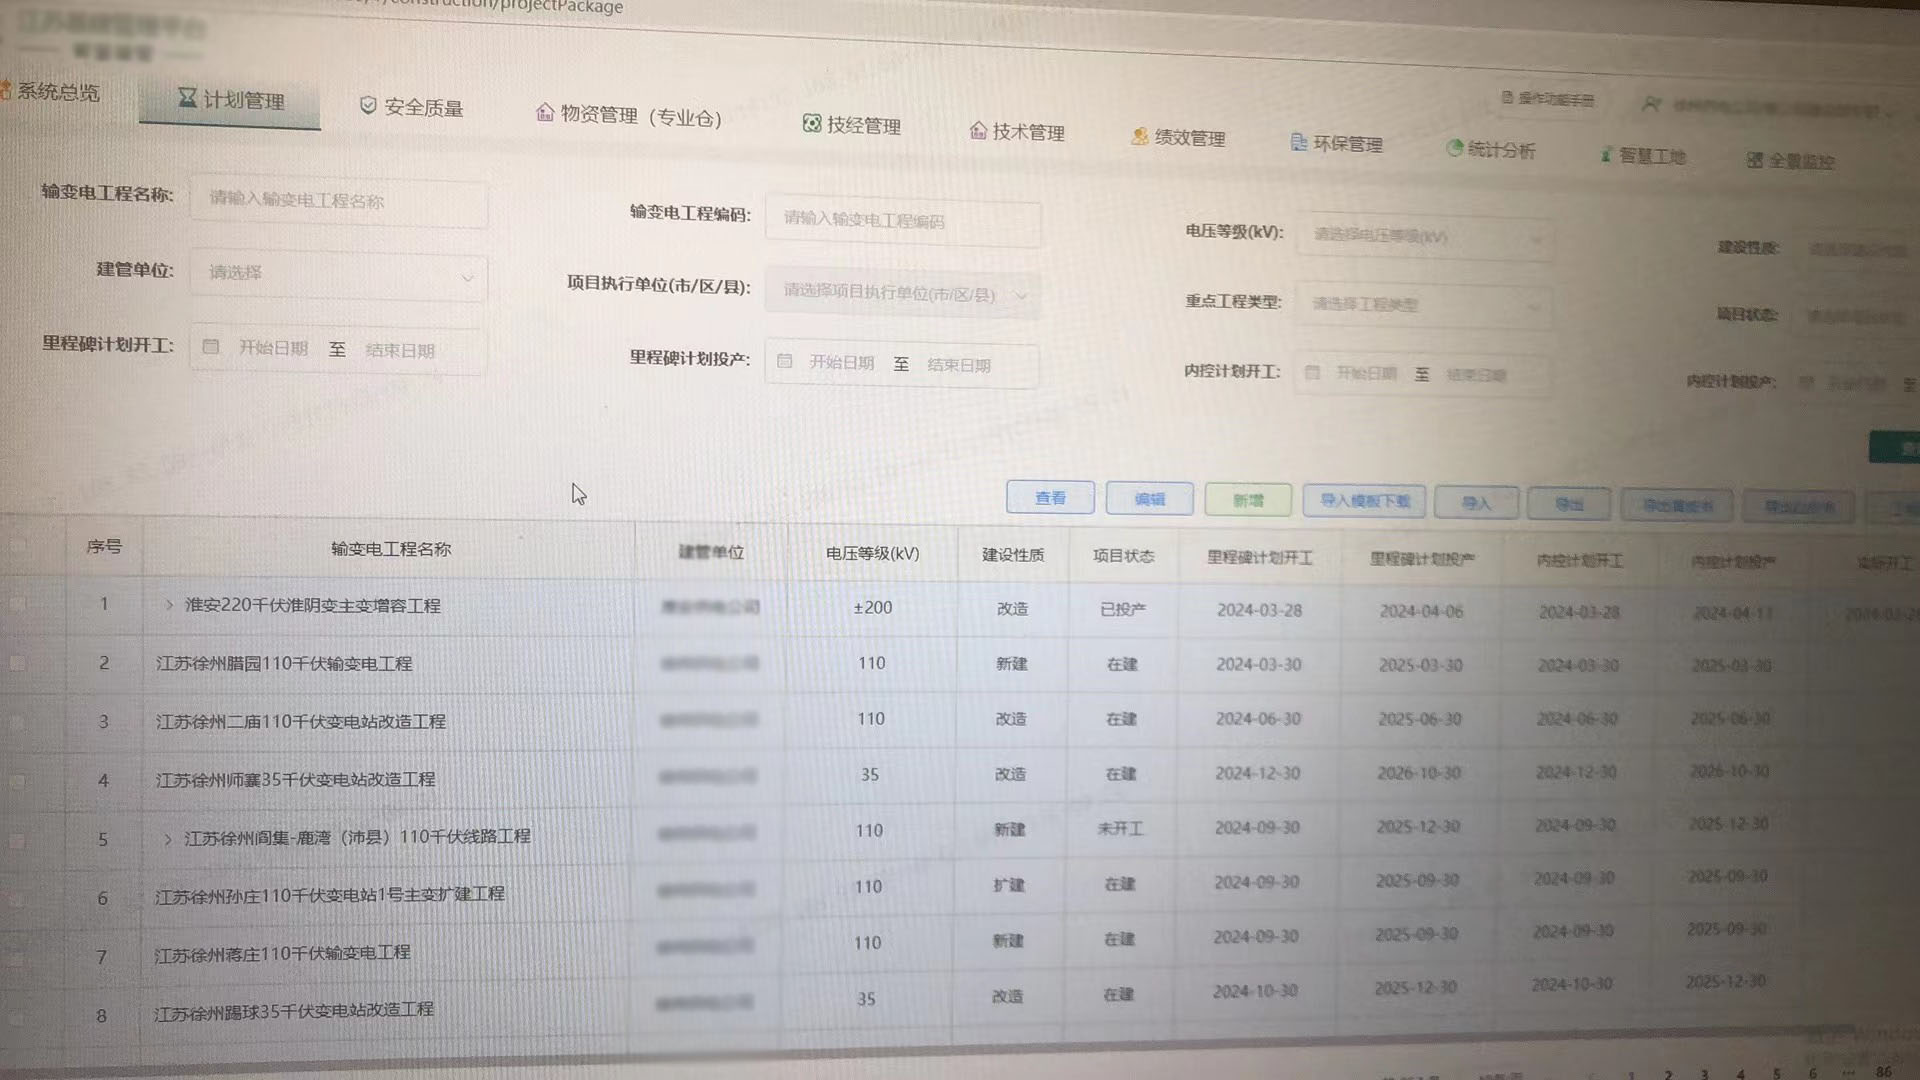Expand row 江苏徐州阎集-鹿湾110千伏线路工程
The image size is (1920, 1080).
167,839
